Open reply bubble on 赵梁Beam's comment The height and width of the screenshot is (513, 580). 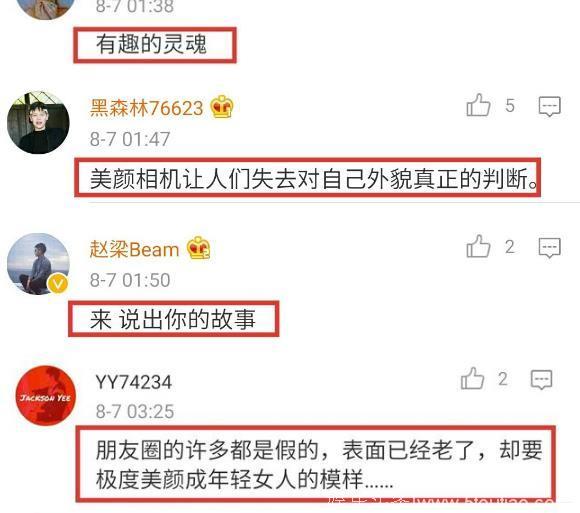click(x=549, y=247)
